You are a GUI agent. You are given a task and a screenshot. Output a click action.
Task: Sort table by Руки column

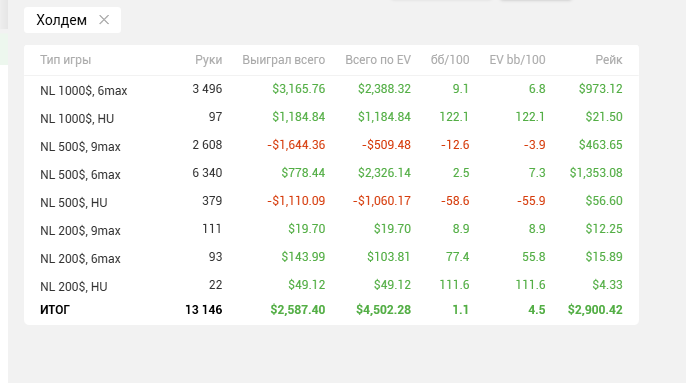pos(208,60)
